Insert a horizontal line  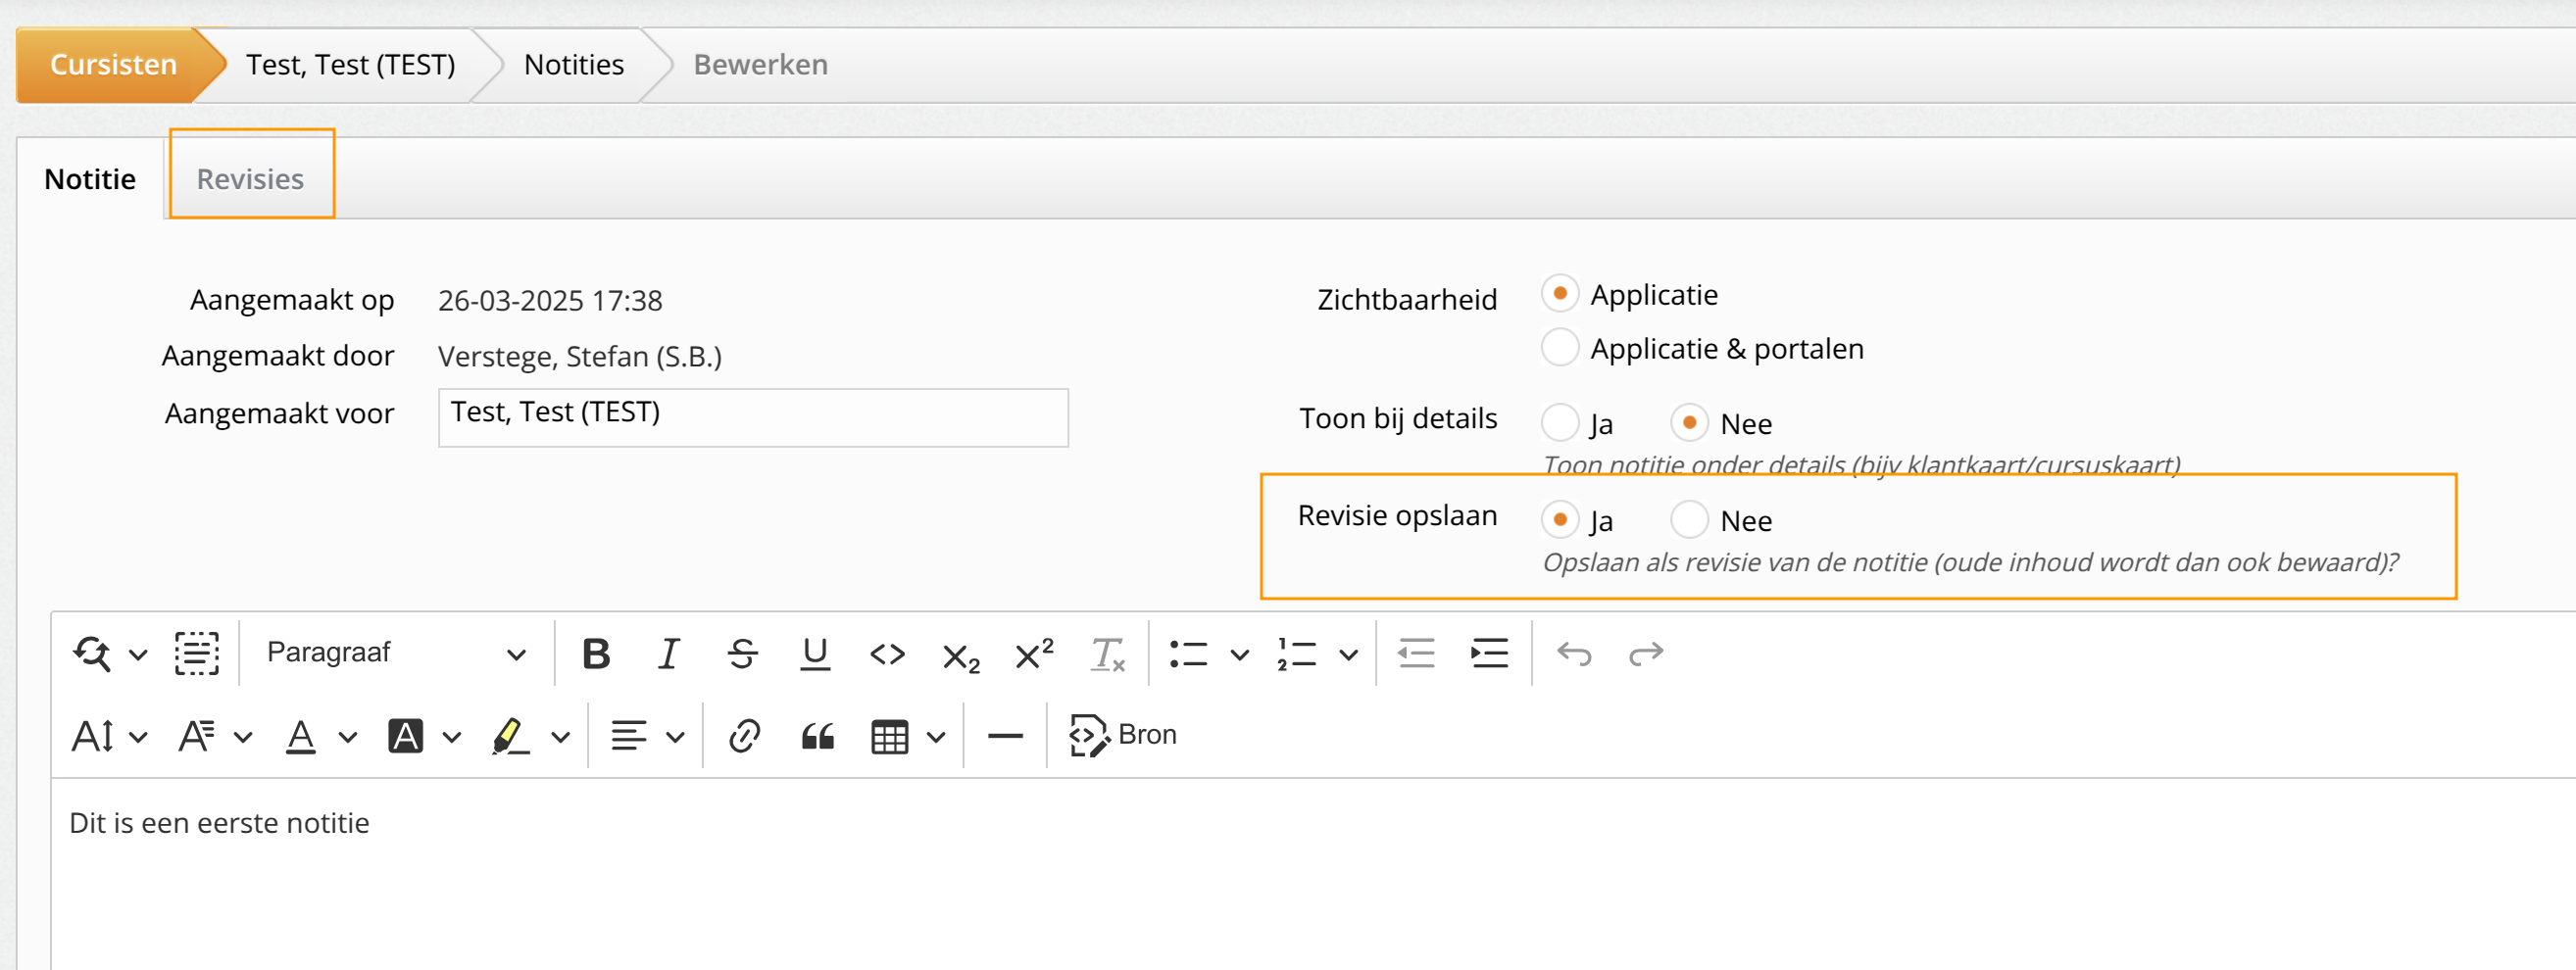[x=1005, y=737]
